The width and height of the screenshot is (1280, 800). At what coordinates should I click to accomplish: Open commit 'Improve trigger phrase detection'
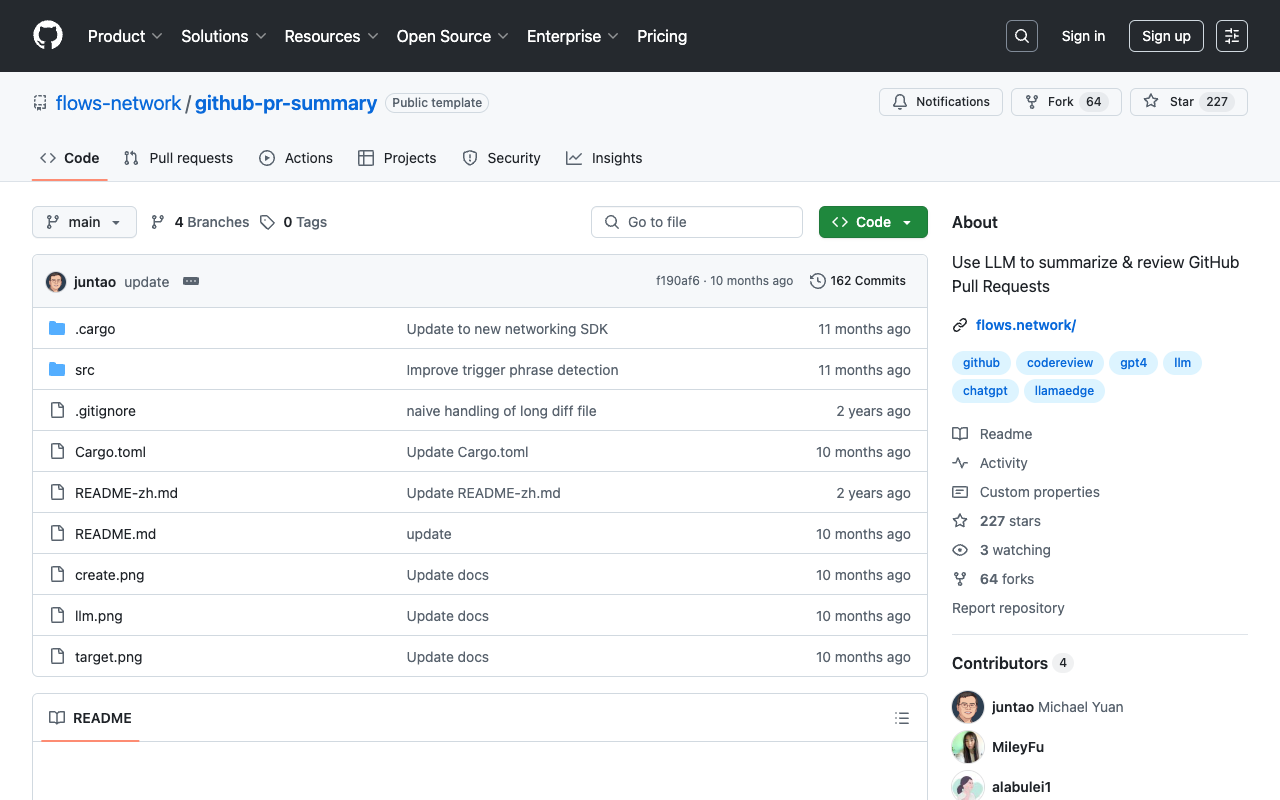(513, 370)
